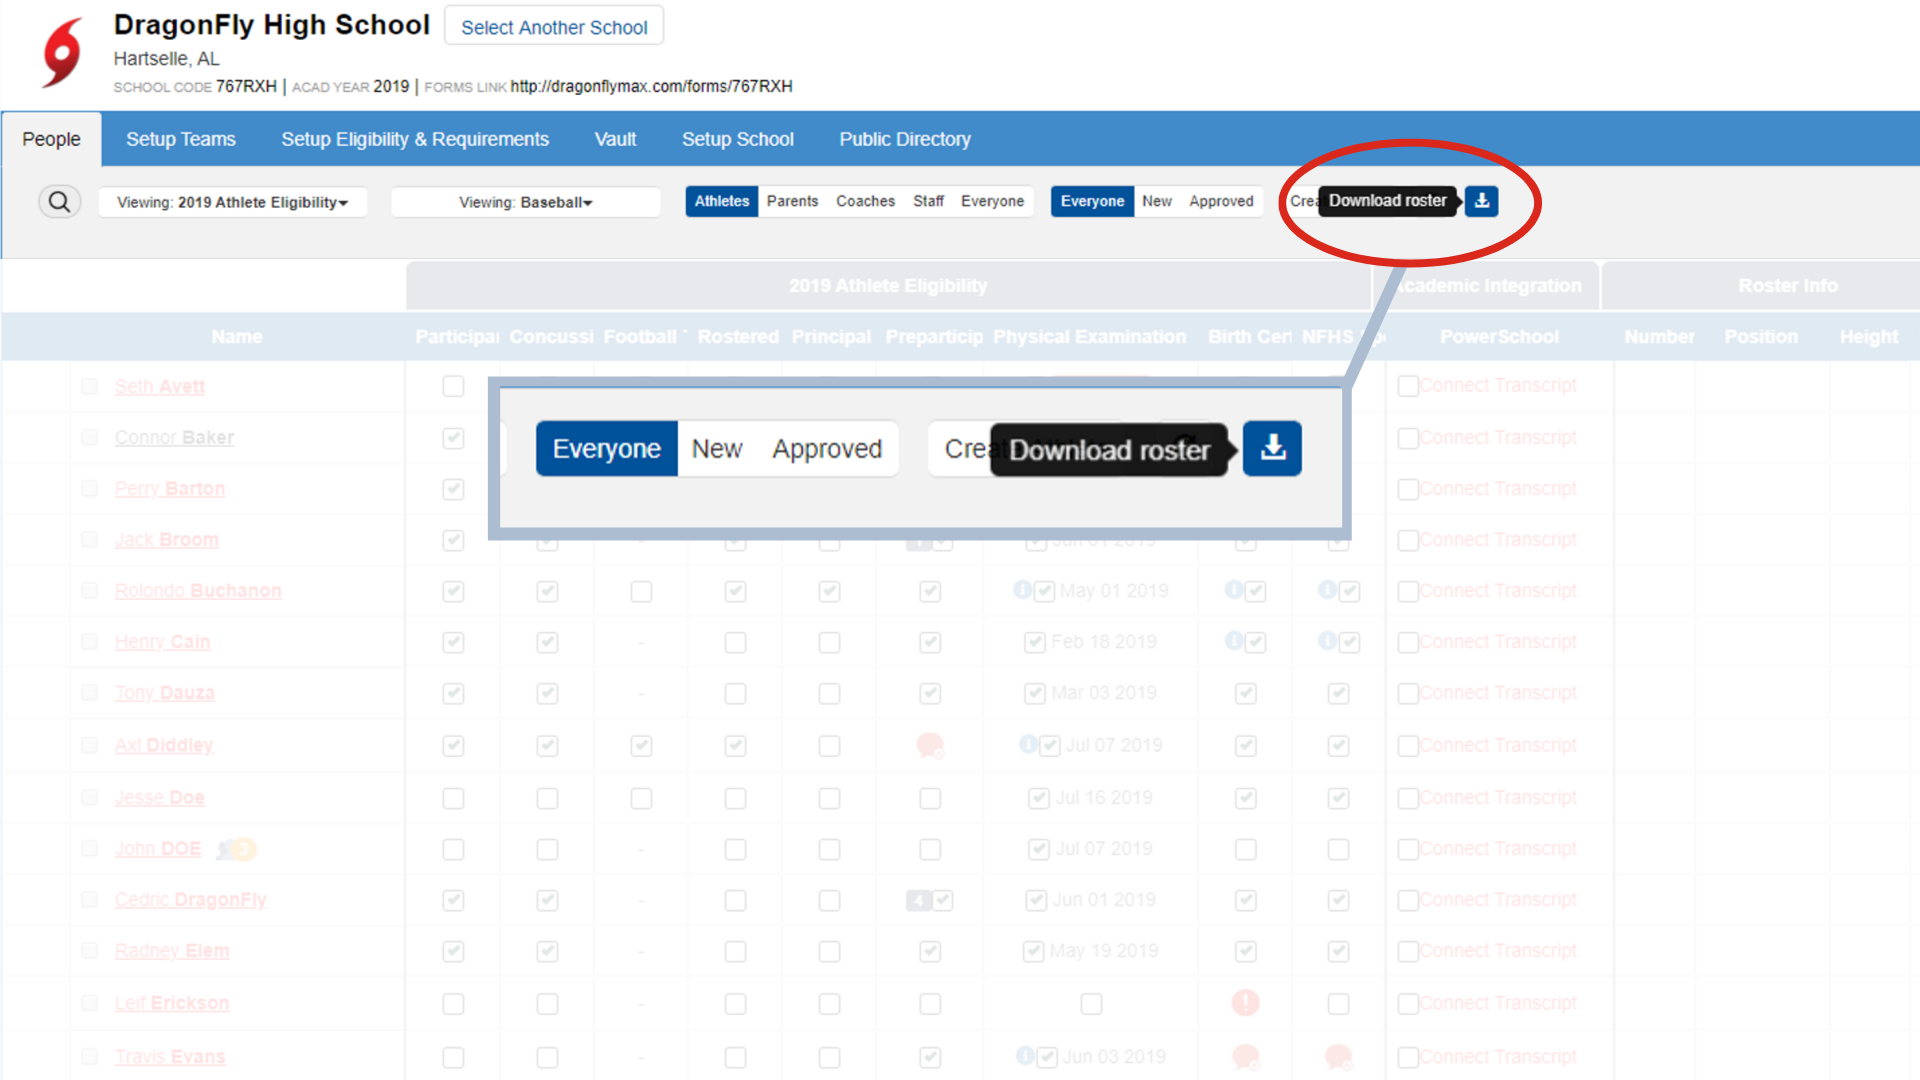The image size is (1920, 1080).
Task: Open the Vault tab
Action: point(615,139)
